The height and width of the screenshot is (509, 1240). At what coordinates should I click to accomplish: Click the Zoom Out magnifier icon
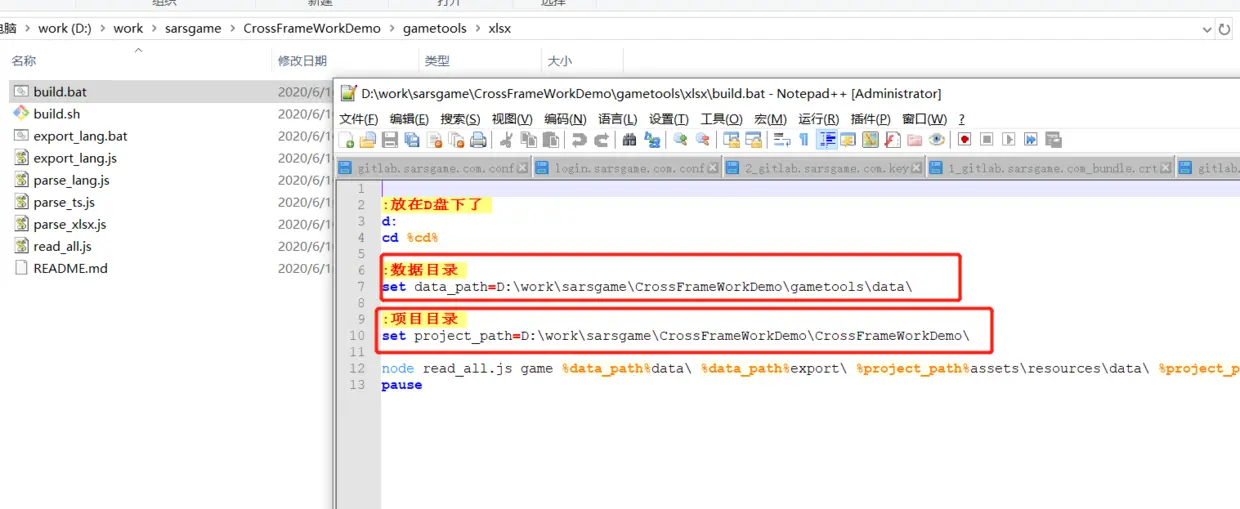703,140
